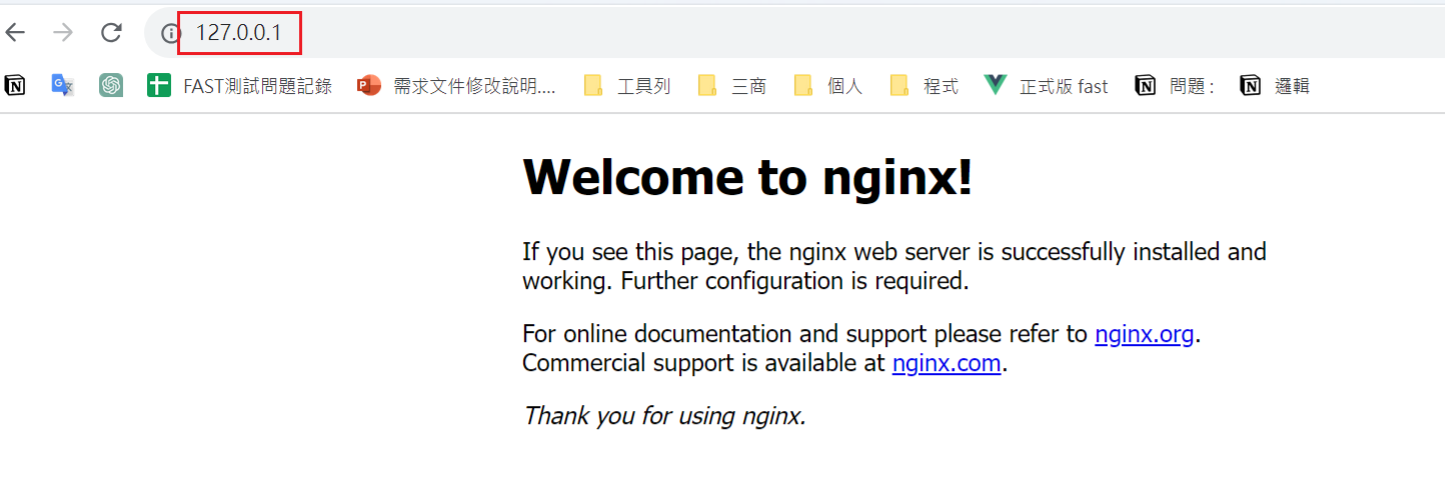This screenshot has height=488, width=1445.
Task: Open the ChatGPT bookmark icon
Action: tap(111, 86)
